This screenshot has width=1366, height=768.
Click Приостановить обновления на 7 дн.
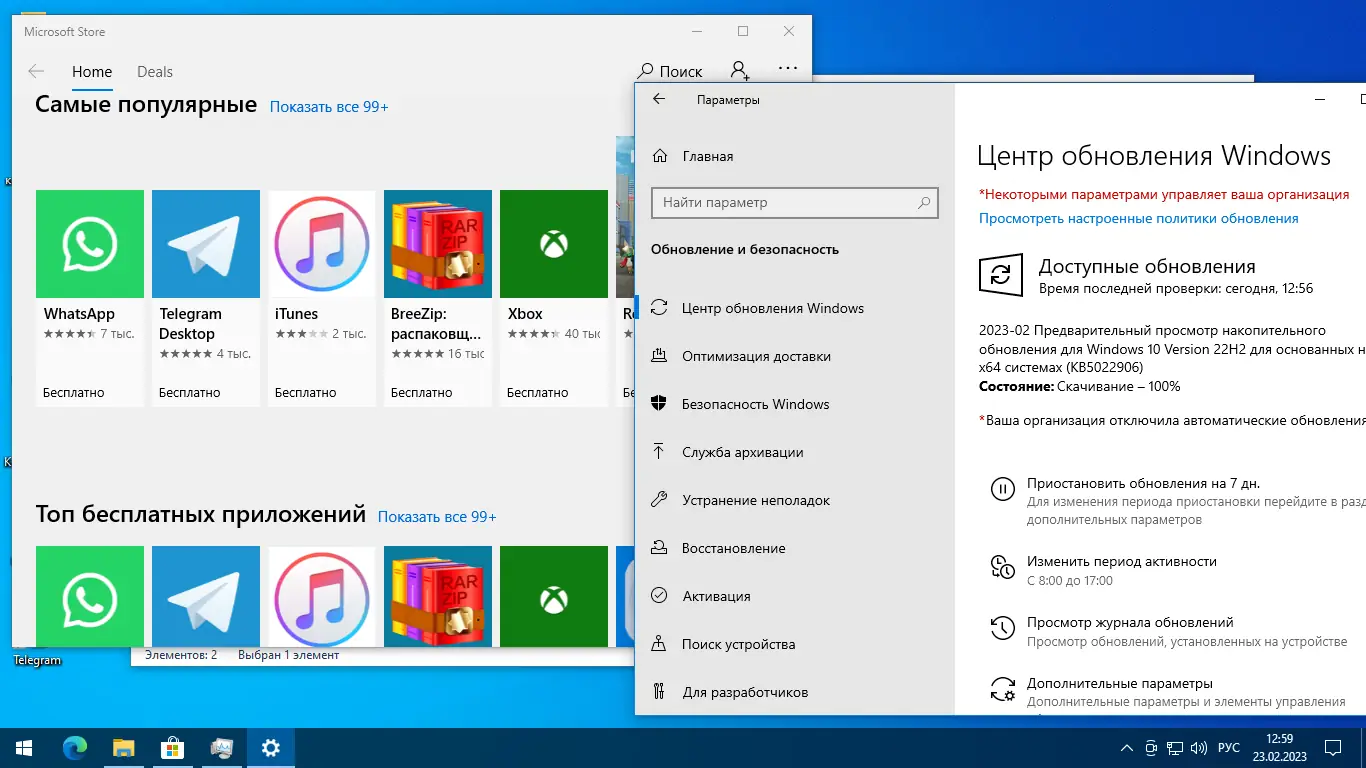coord(1143,483)
